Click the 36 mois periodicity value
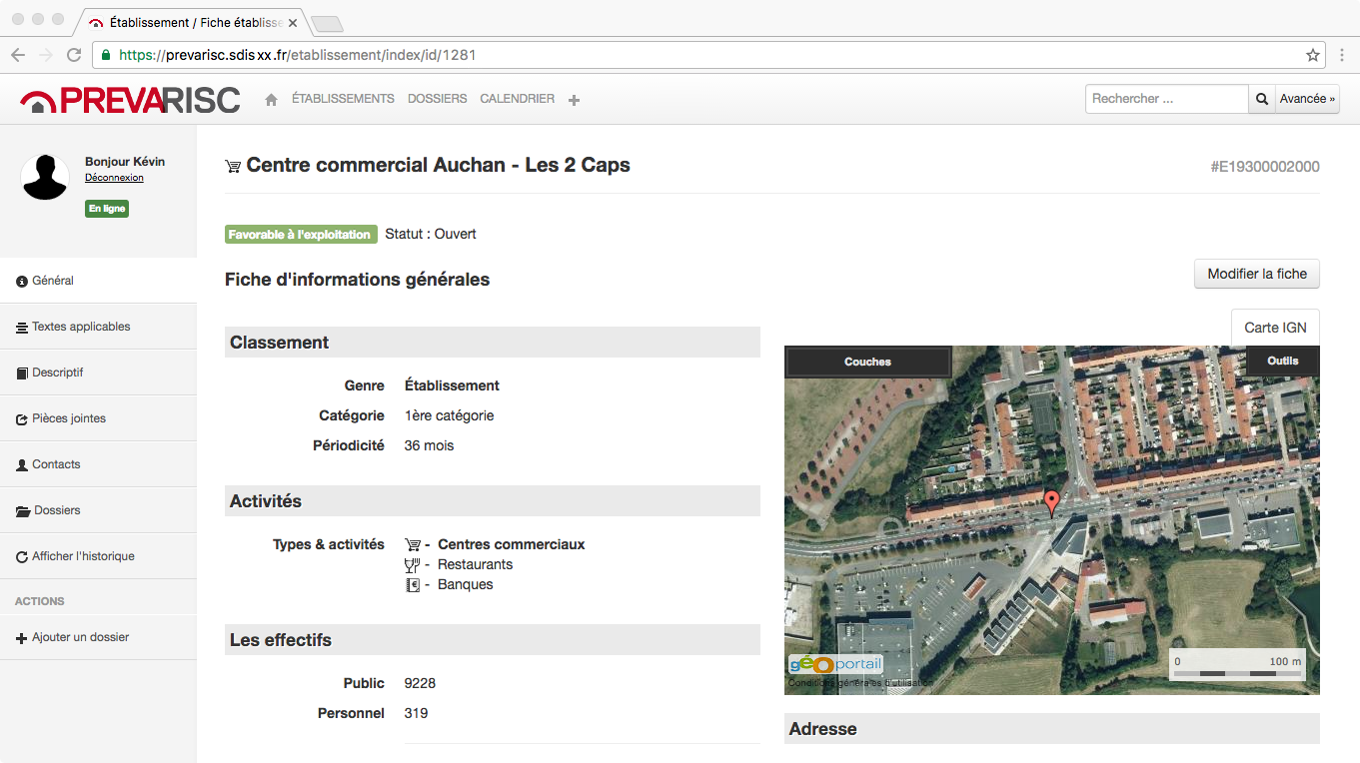Image resolution: width=1360 pixels, height=763 pixels. click(x=429, y=446)
